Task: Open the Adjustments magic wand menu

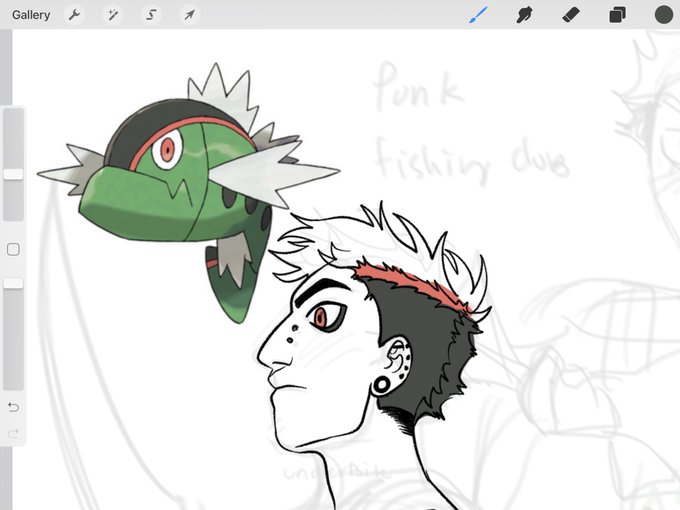Action: pyautogui.click(x=113, y=15)
